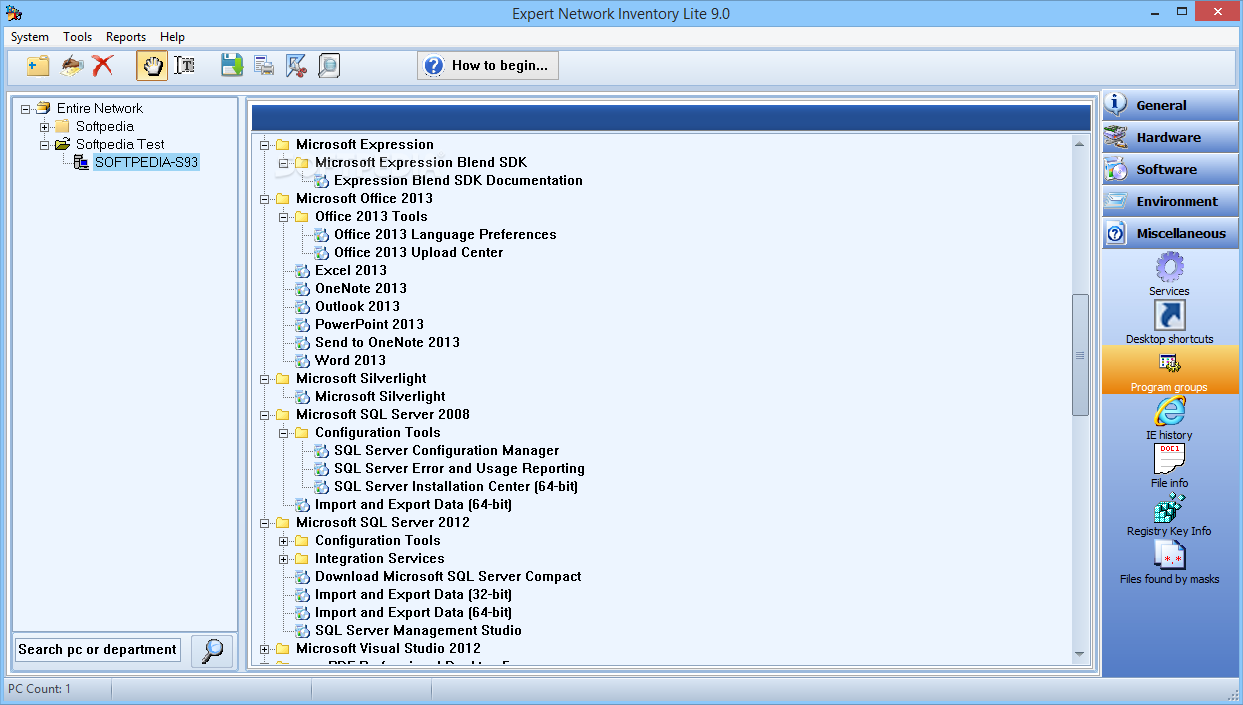Select SQL Server Error and Usage Reporting
This screenshot has height=705, width=1243.
click(x=459, y=469)
